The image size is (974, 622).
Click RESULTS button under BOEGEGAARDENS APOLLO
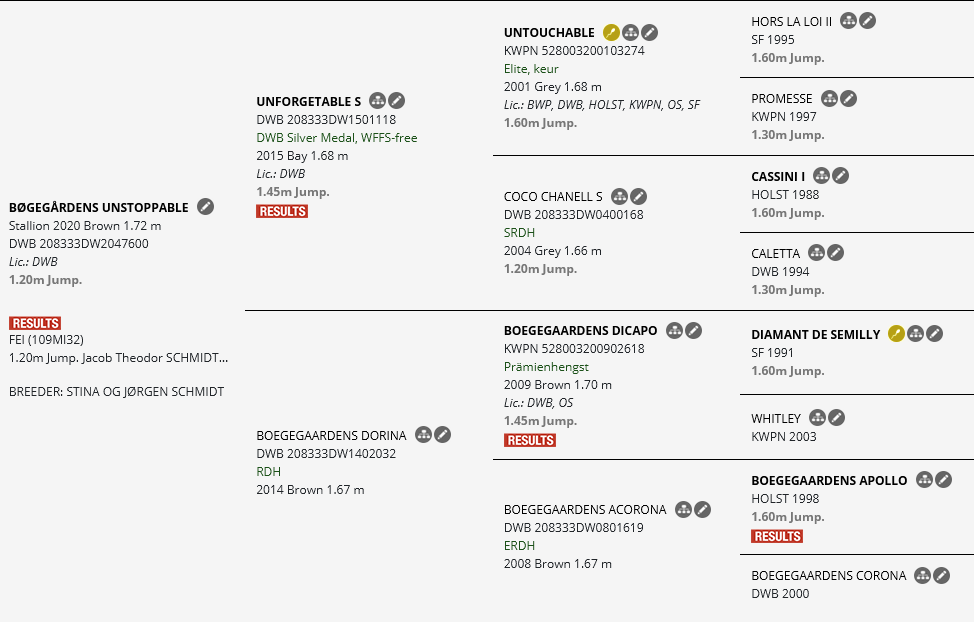(x=777, y=536)
